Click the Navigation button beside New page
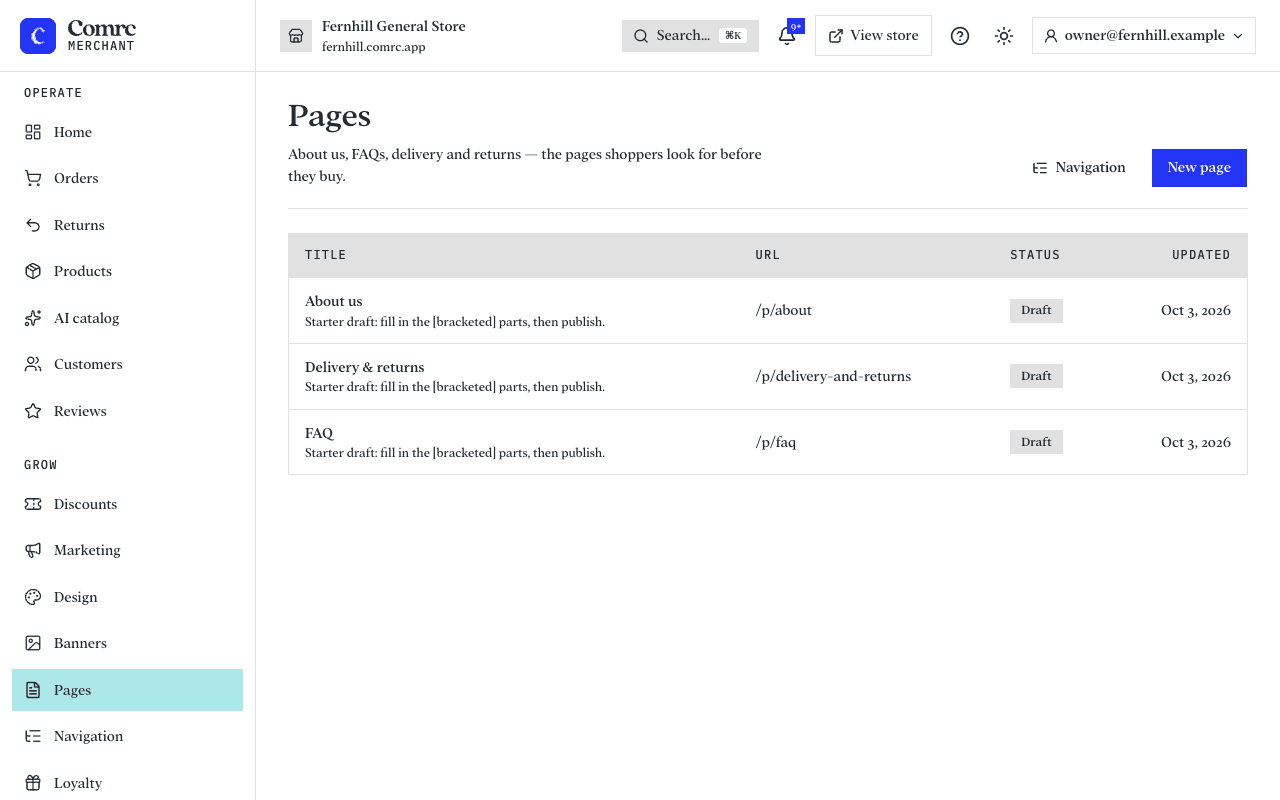The image size is (1280, 800). 1079,168
